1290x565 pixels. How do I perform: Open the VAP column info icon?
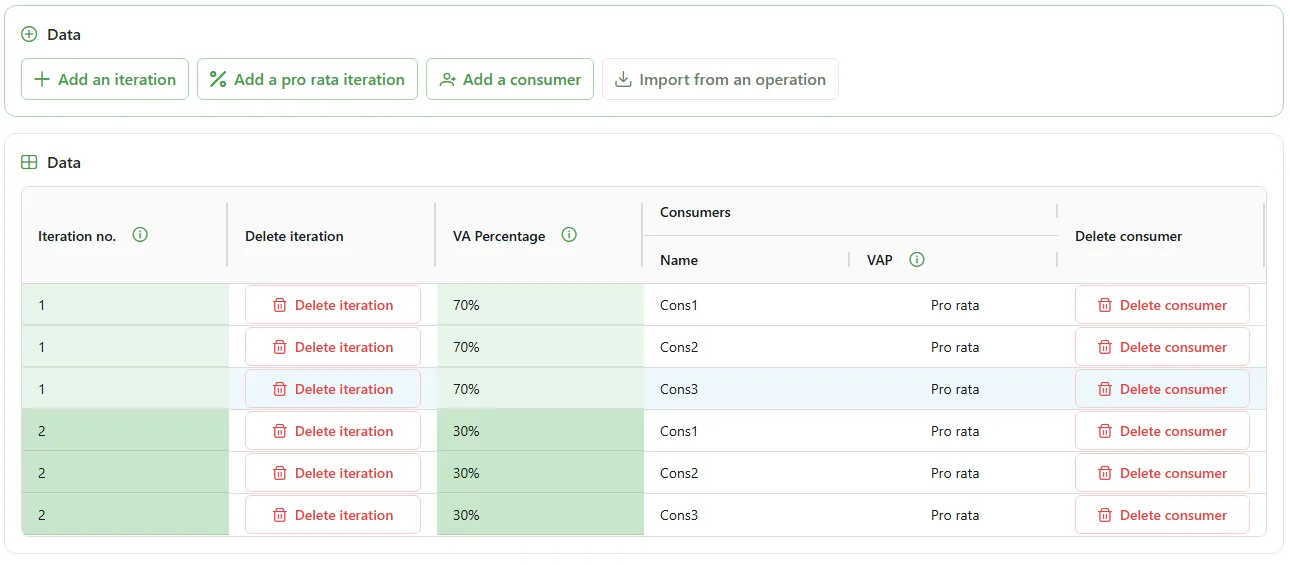point(917,259)
